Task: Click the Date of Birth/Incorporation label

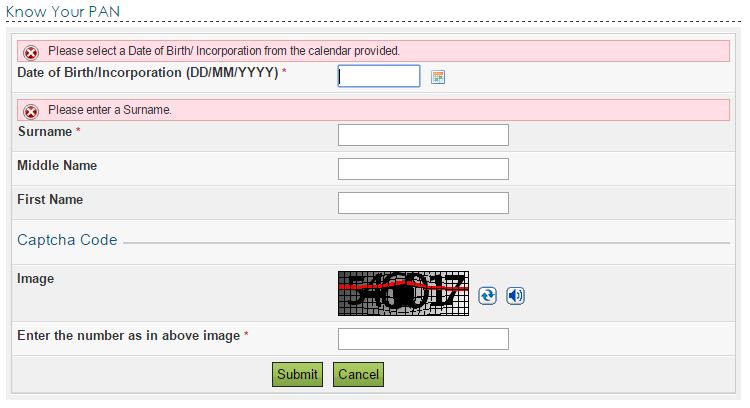Action: coord(148,73)
